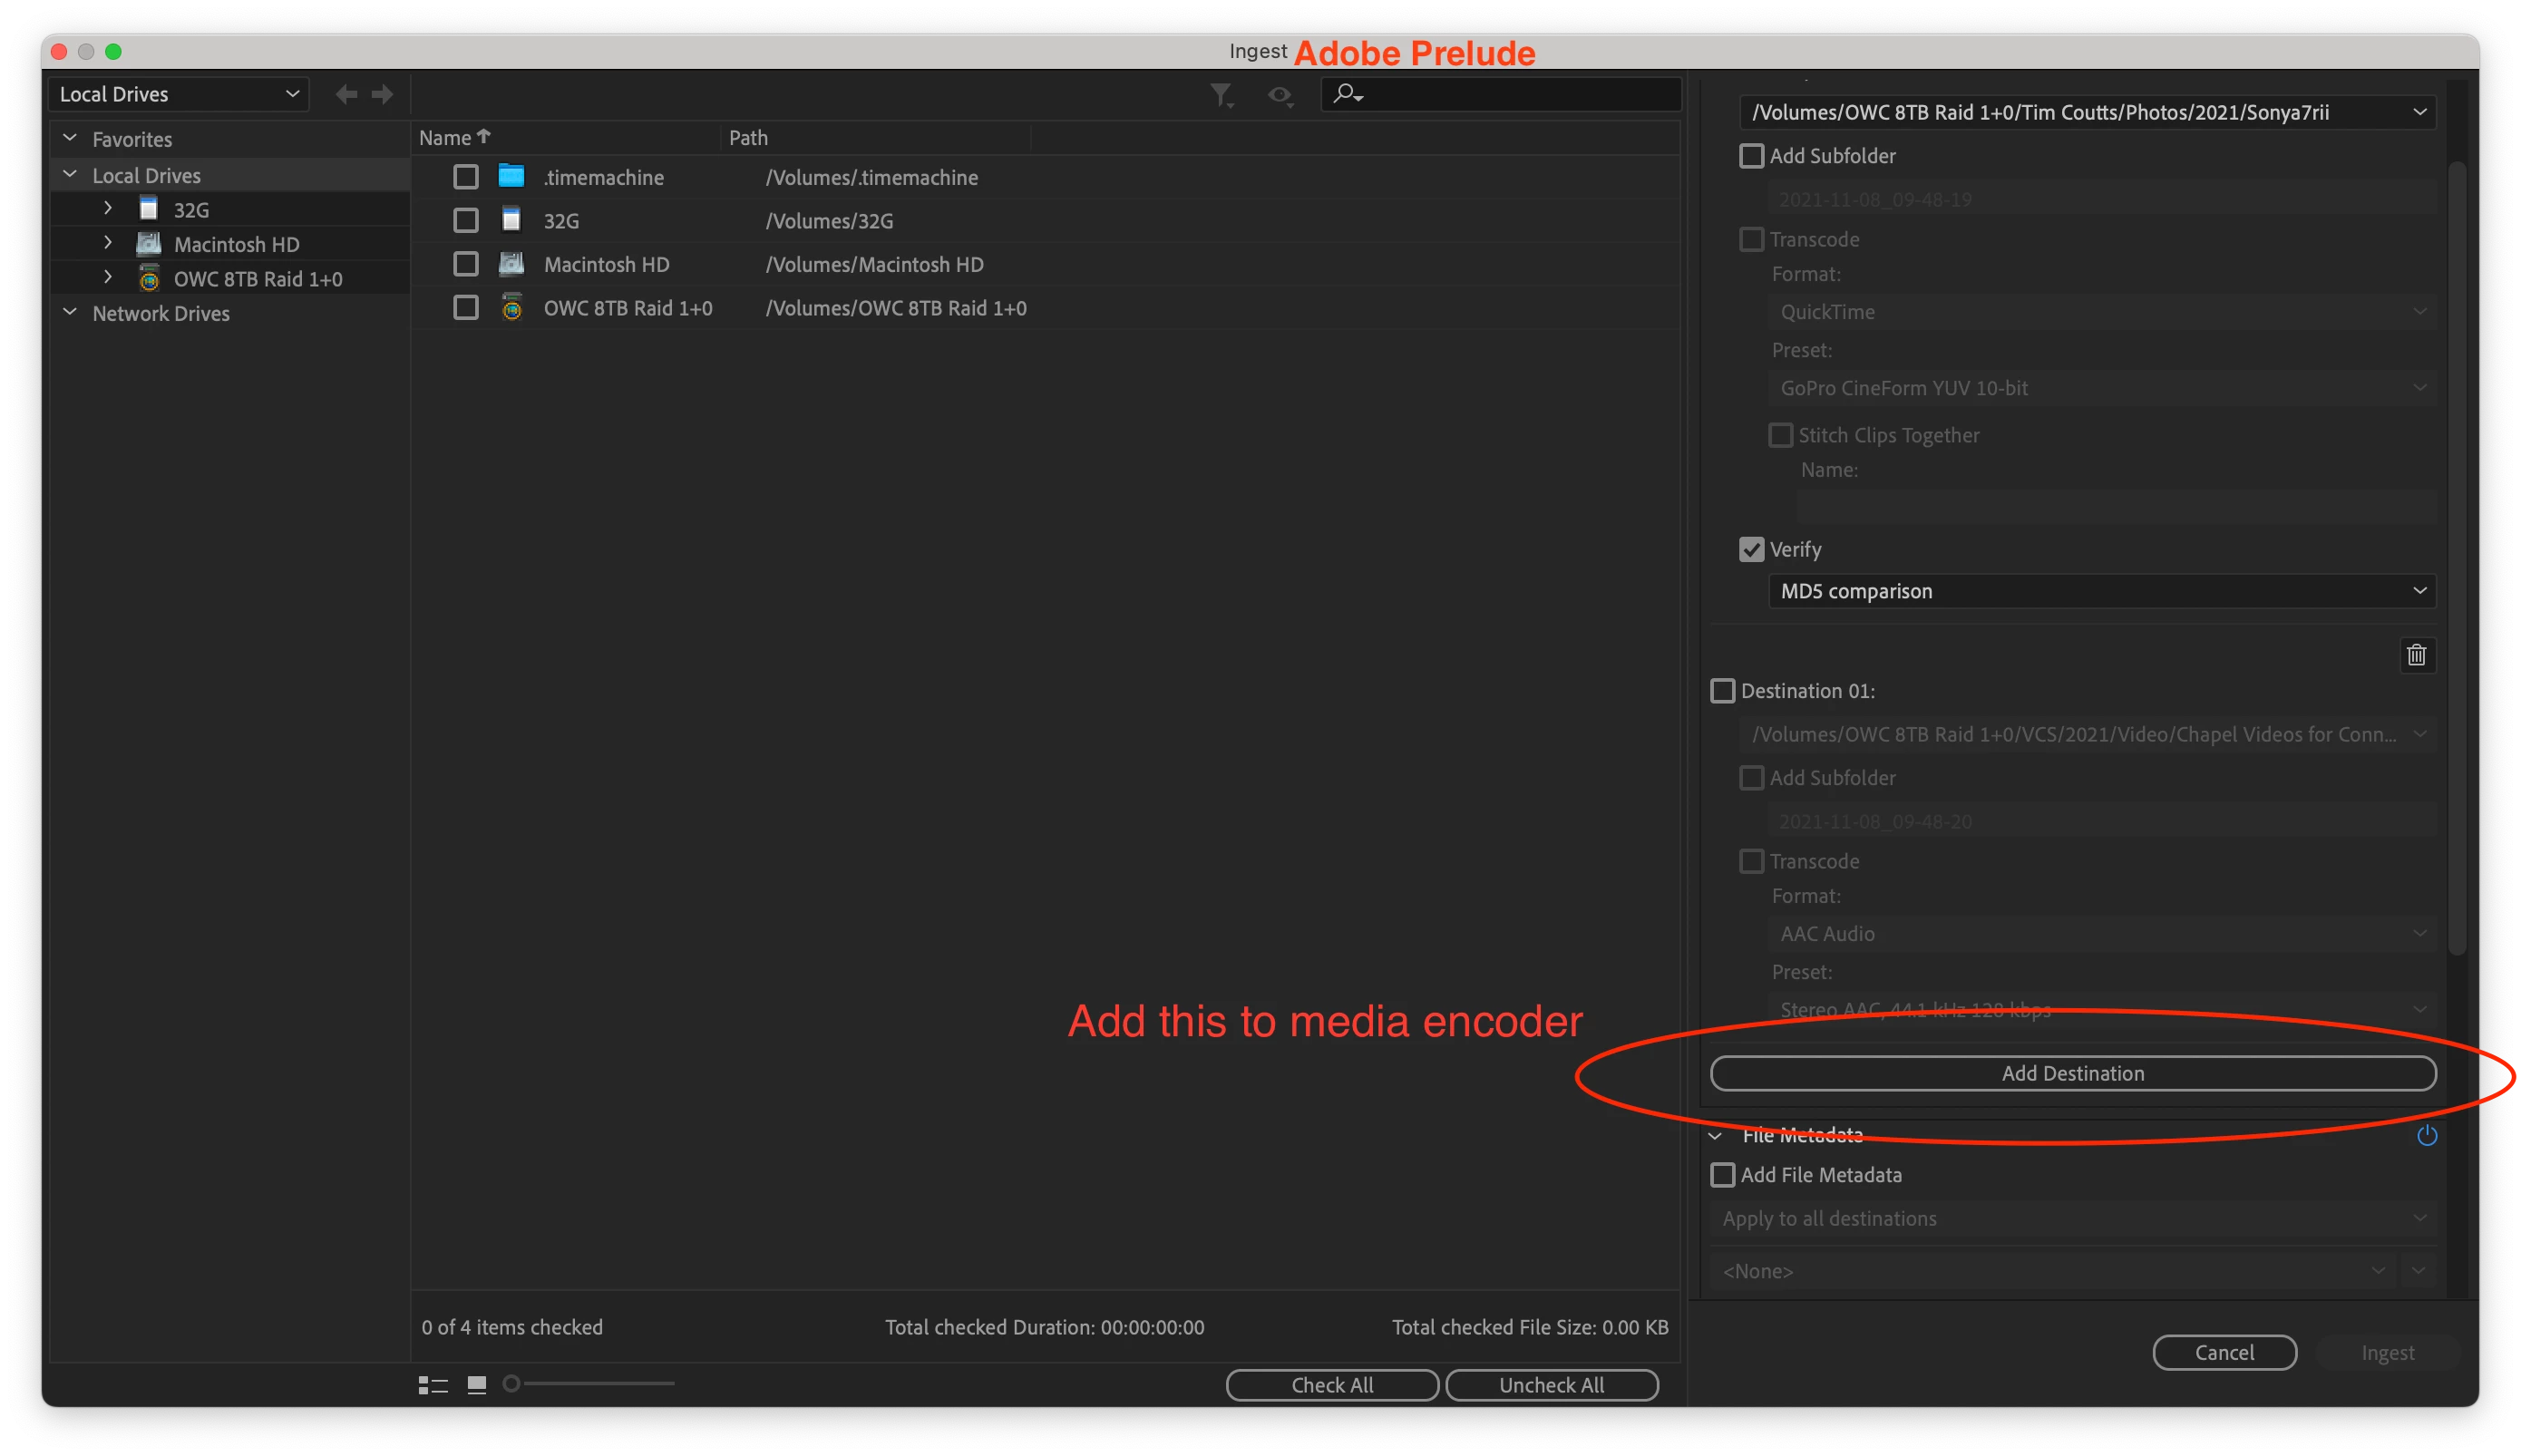Click the forward navigation arrow

382,94
